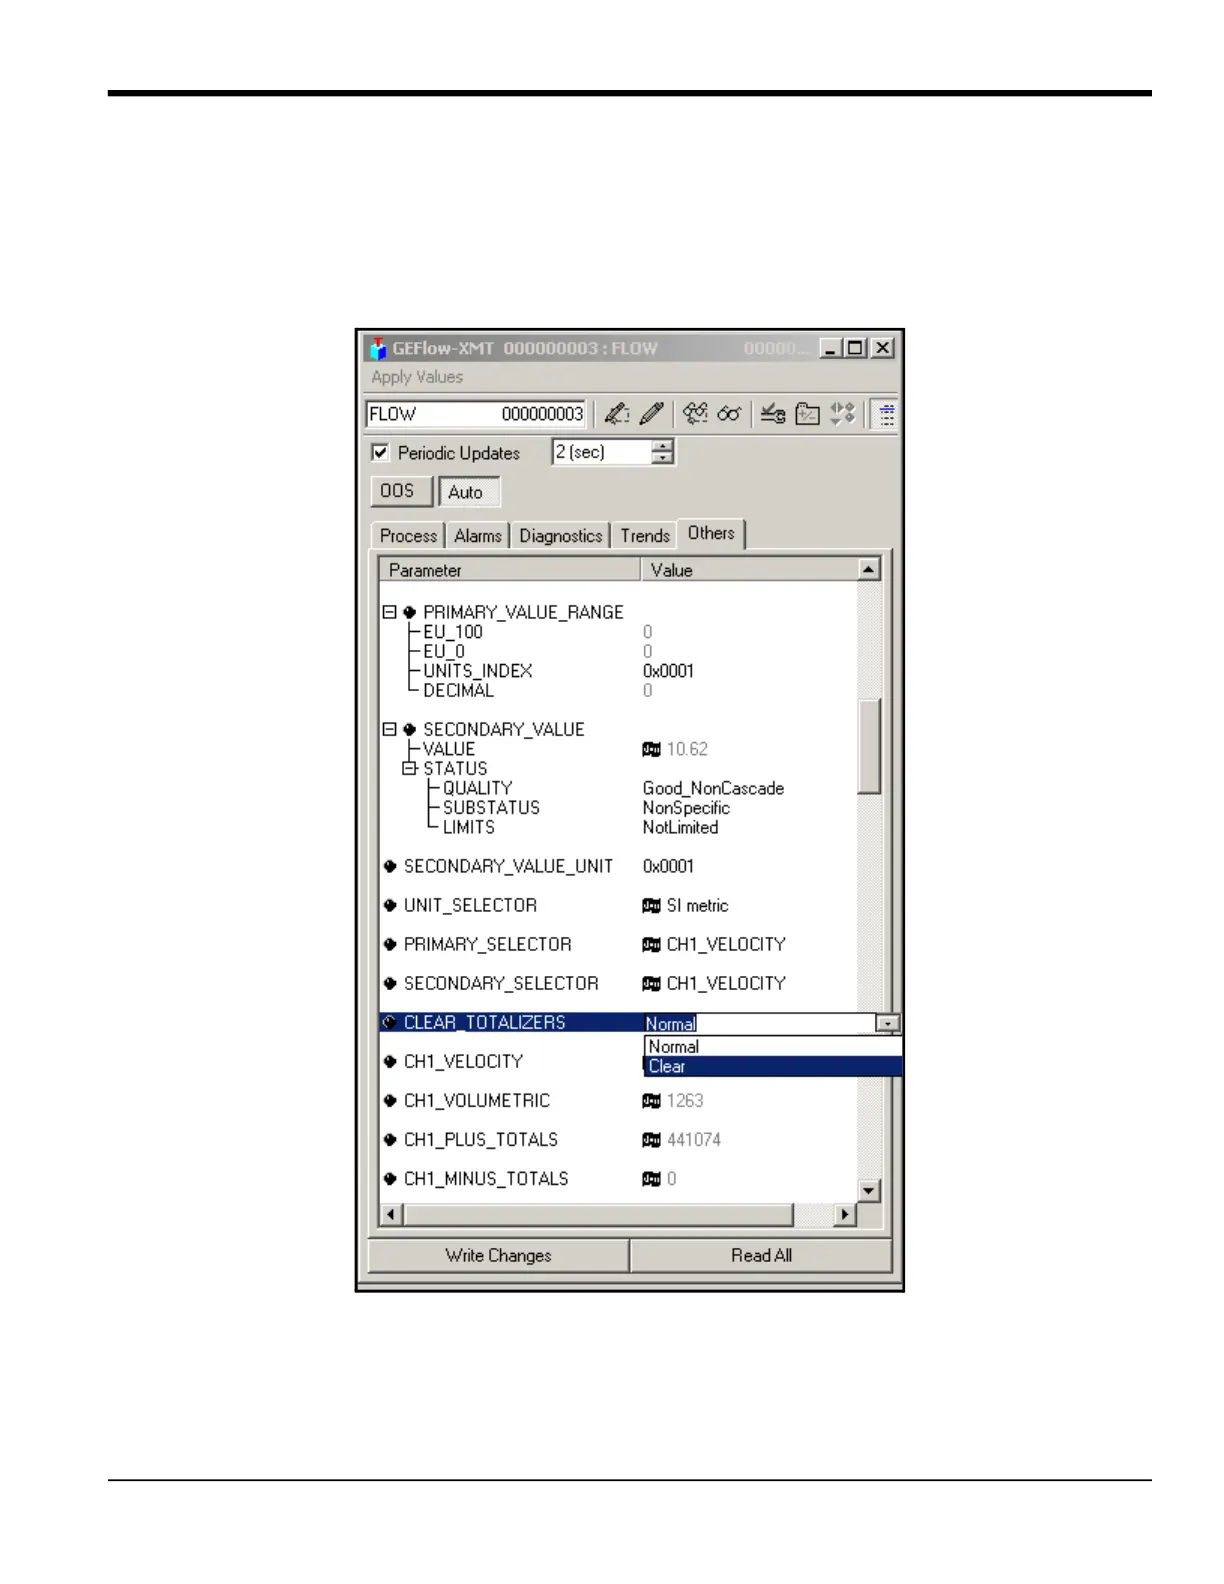Minimize the GEFlow-XMT window
The height and width of the screenshot is (1584, 1224).
(831, 348)
